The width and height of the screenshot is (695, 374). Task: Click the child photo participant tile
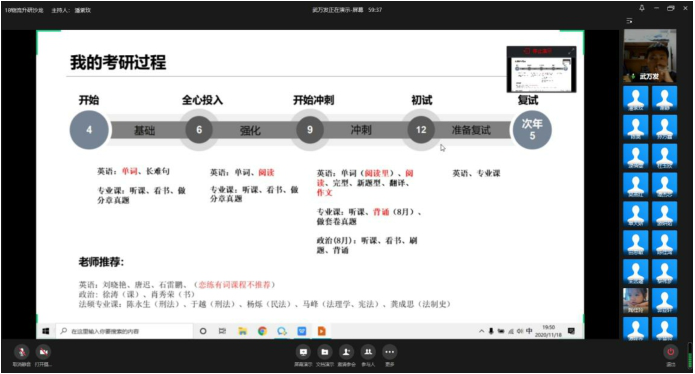click(x=636, y=300)
